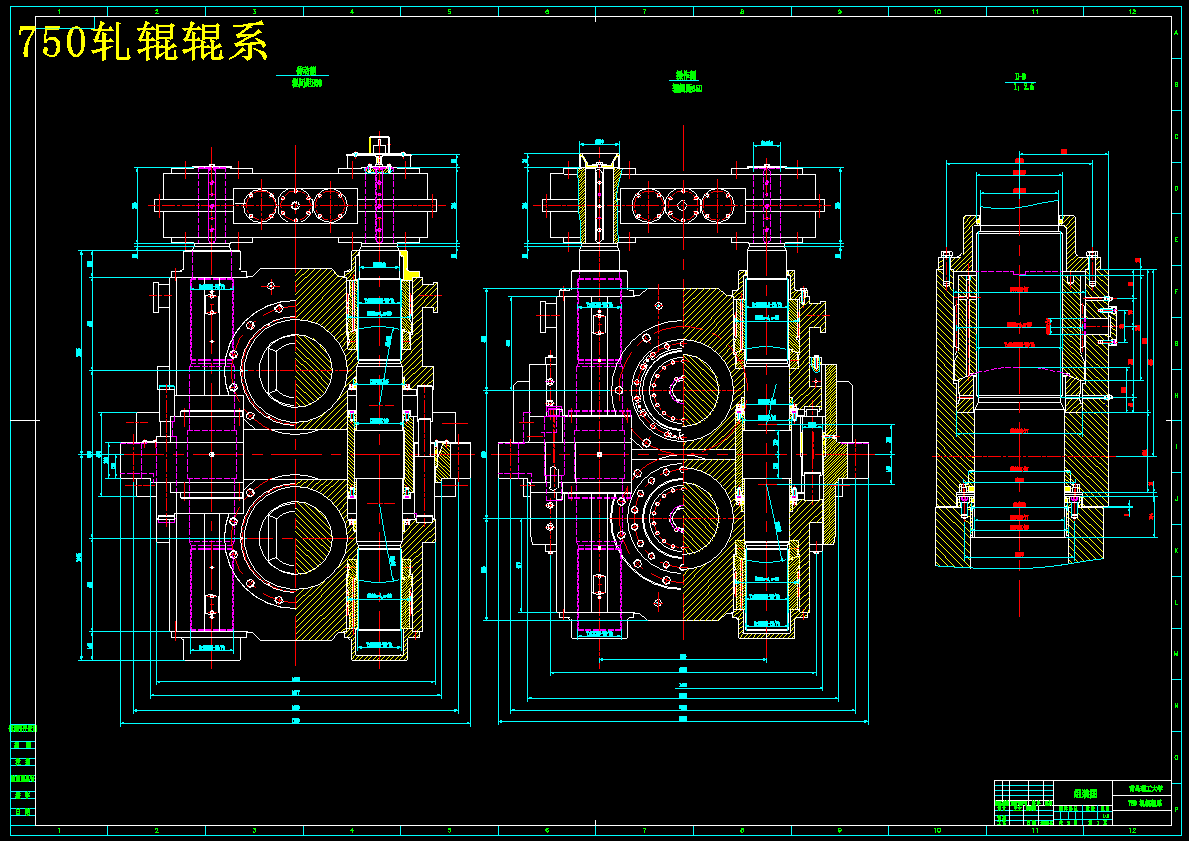The image size is (1189, 841).
Task: Select the three-bolt-circle crosshead on the 传动侧 view
Action: pyautogui.click(x=295, y=205)
